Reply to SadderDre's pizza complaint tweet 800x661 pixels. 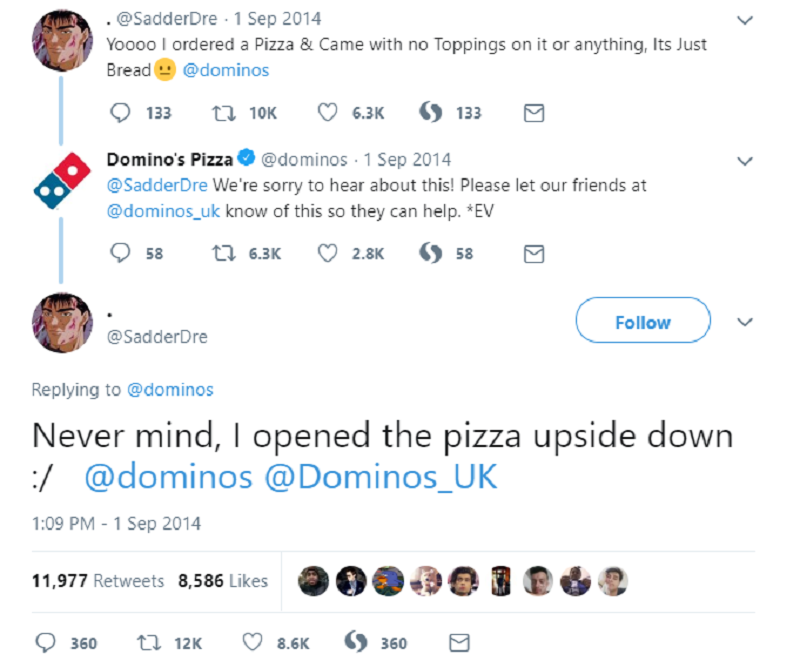pyautogui.click(x=121, y=112)
